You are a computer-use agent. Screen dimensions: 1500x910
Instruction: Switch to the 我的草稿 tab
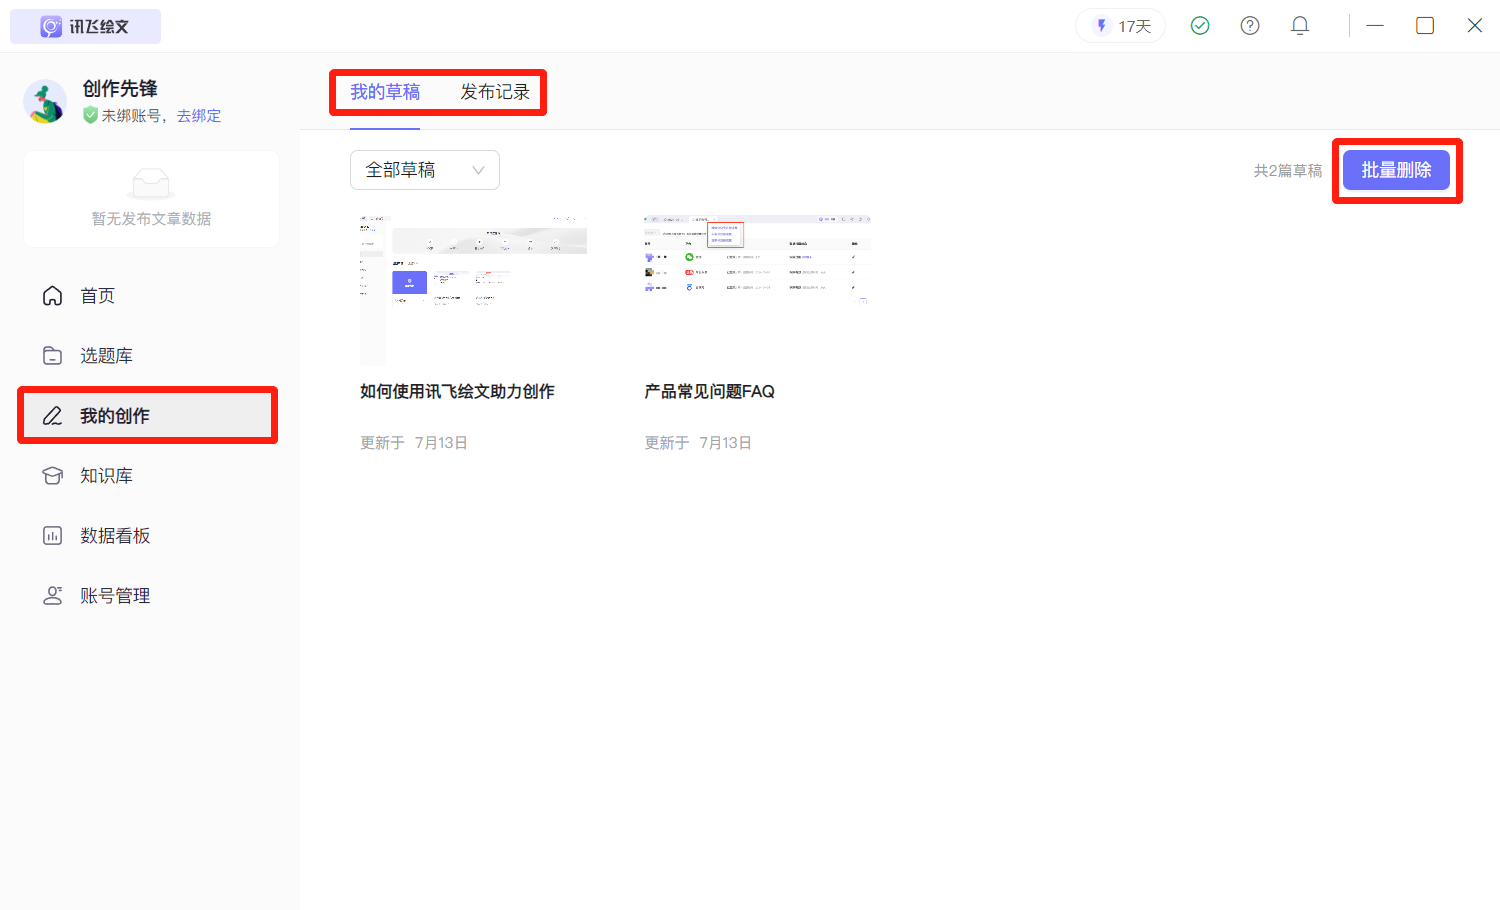385,92
